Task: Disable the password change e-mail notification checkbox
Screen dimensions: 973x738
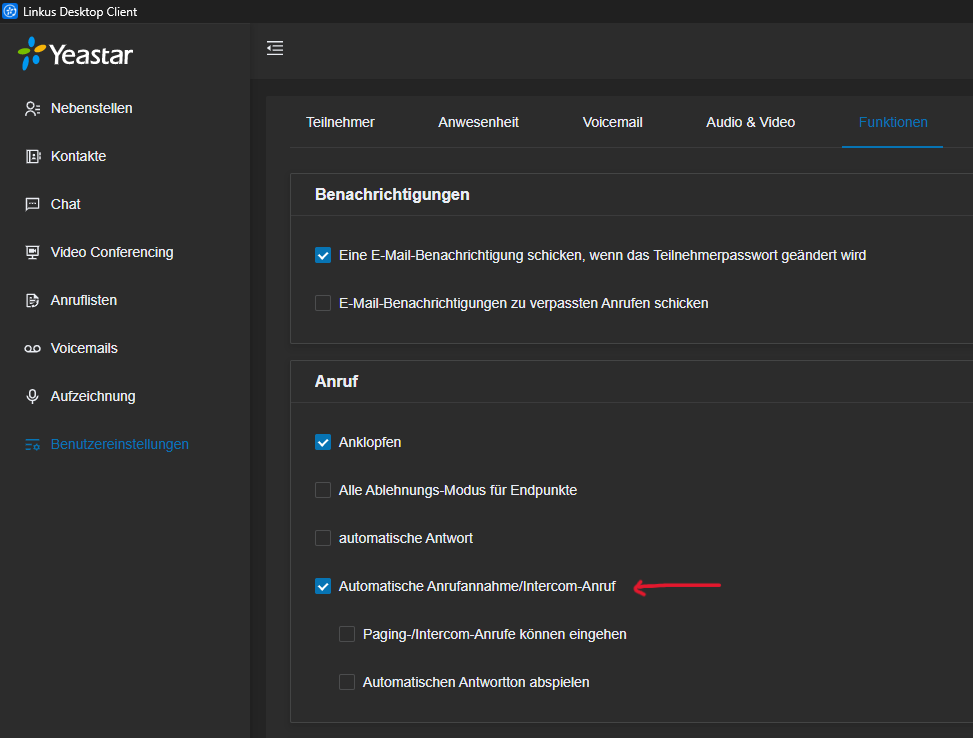Action: tap(323, 255)
